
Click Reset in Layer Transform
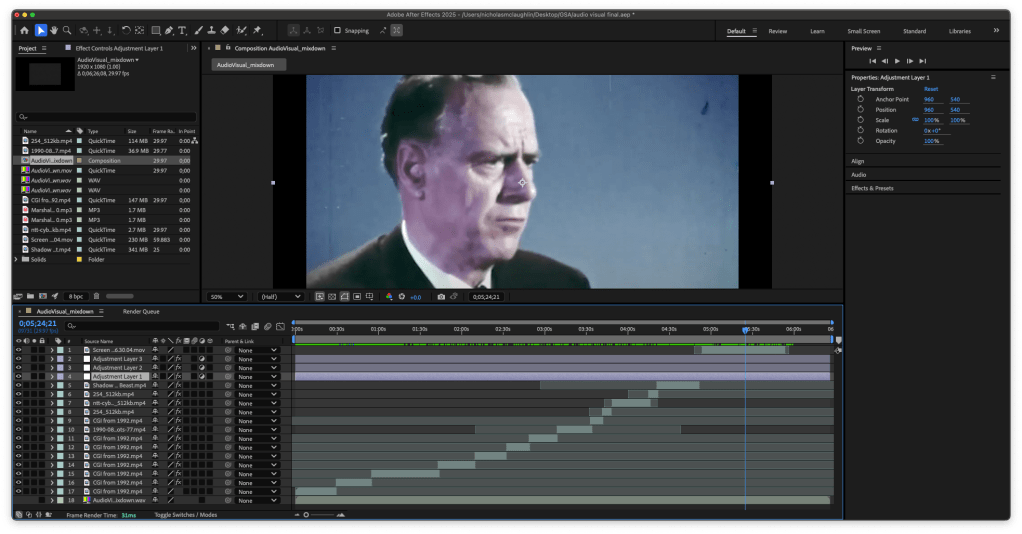click(x=930, y=89)
